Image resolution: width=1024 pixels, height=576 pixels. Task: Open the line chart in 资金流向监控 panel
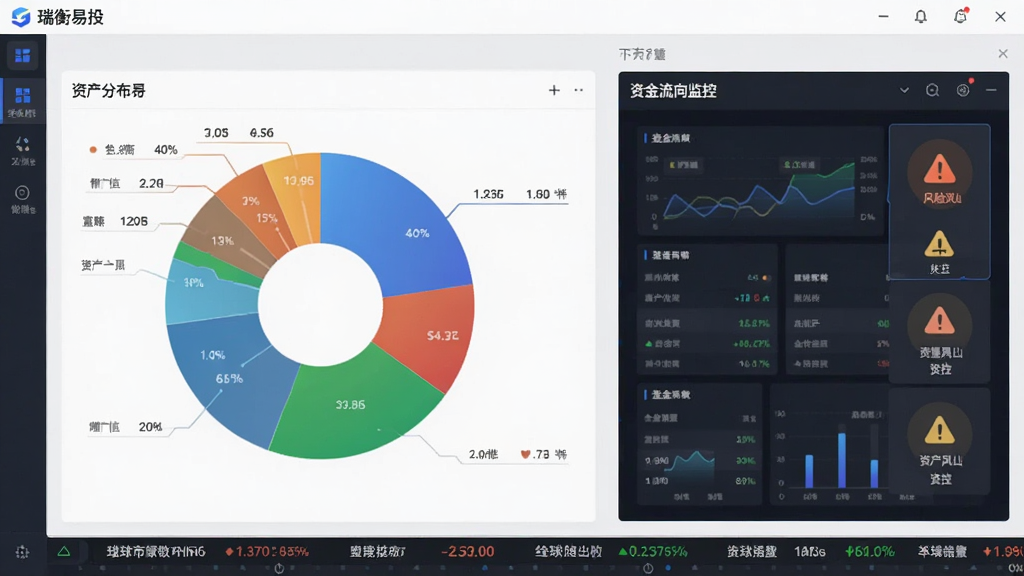760,189
